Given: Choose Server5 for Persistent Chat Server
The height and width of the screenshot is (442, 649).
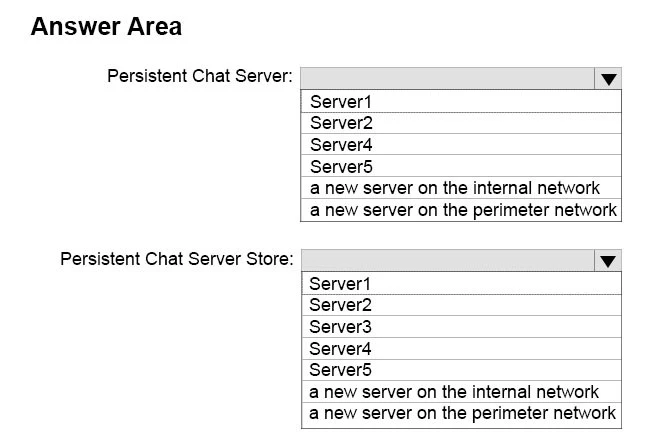Looking at the screenshot, I should click(460, 167).
